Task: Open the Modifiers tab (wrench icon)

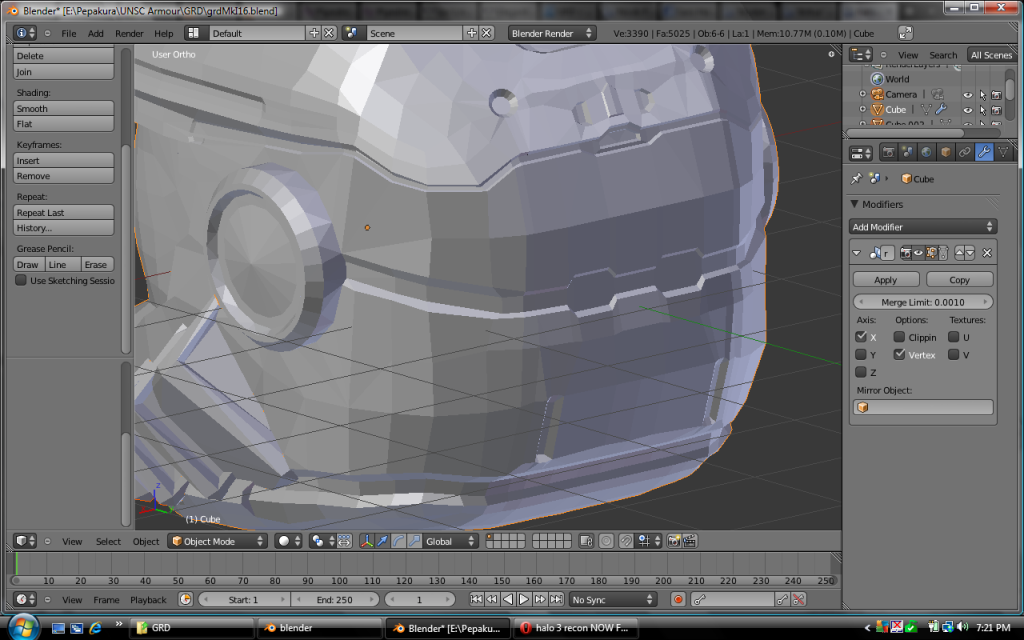Action: click(x=984, y=153)
